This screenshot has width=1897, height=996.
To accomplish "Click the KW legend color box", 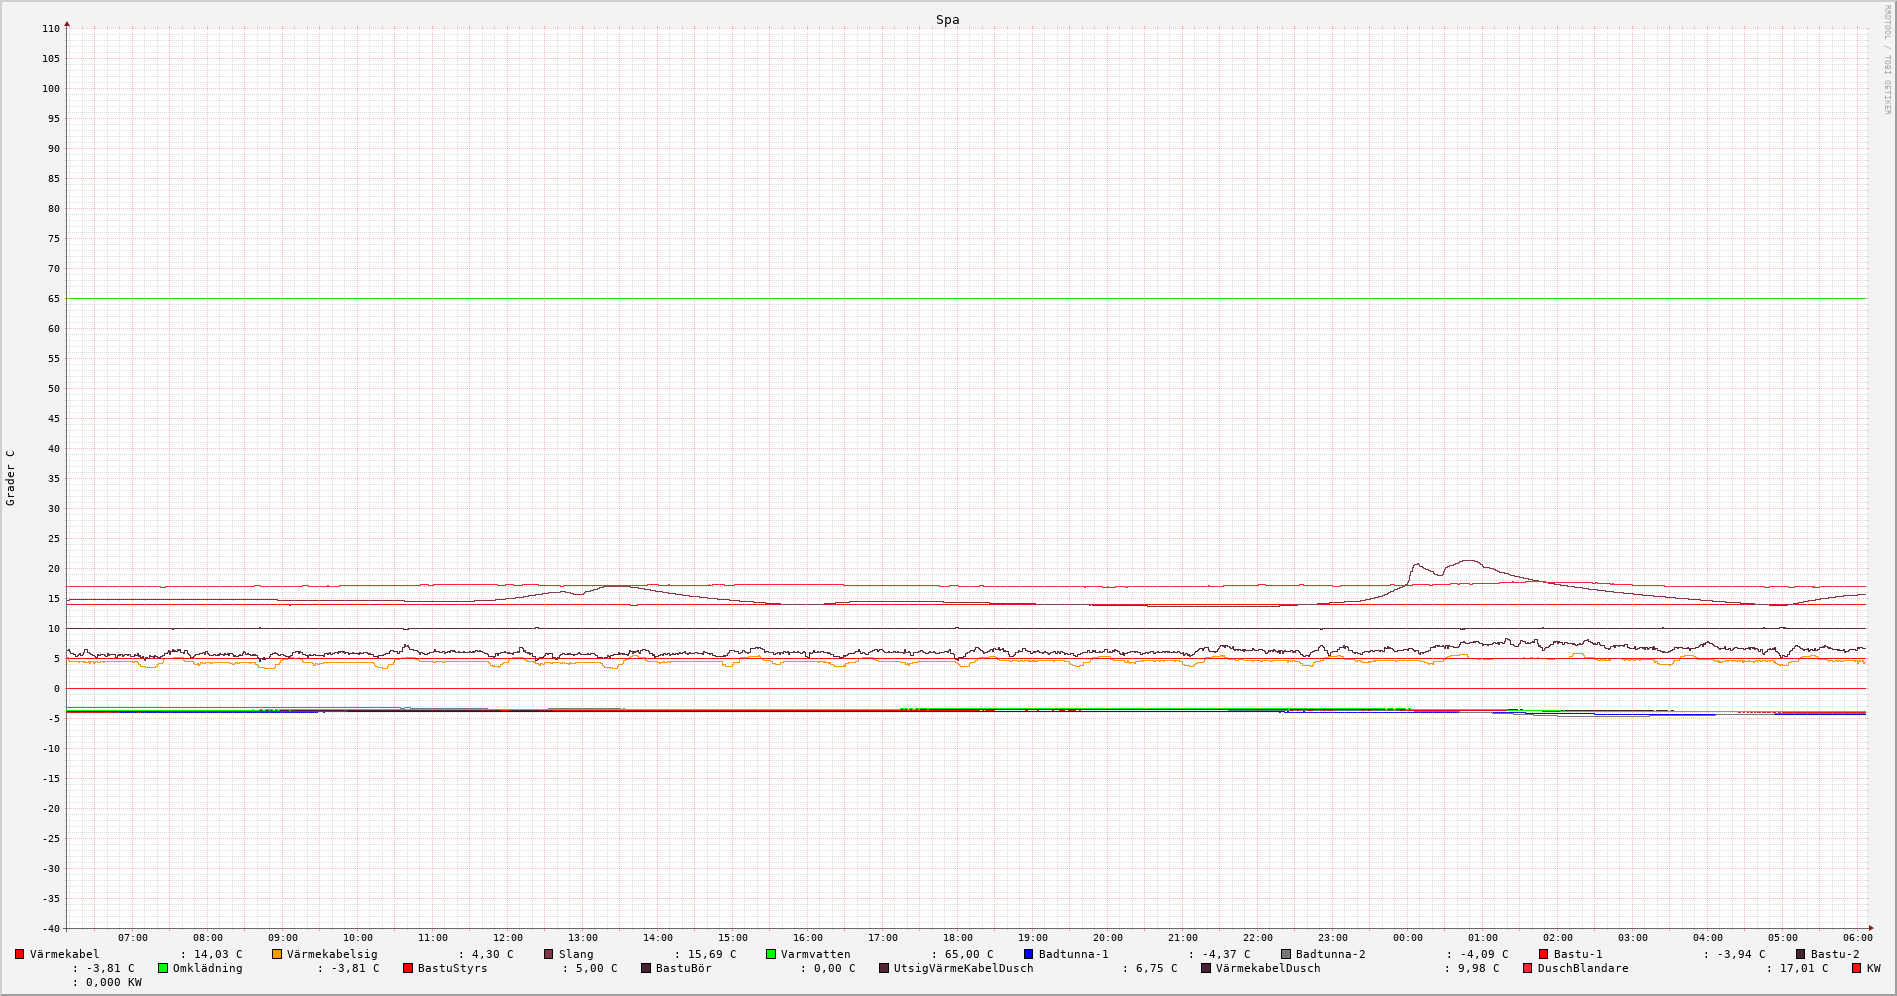I will click(1856, 968).
